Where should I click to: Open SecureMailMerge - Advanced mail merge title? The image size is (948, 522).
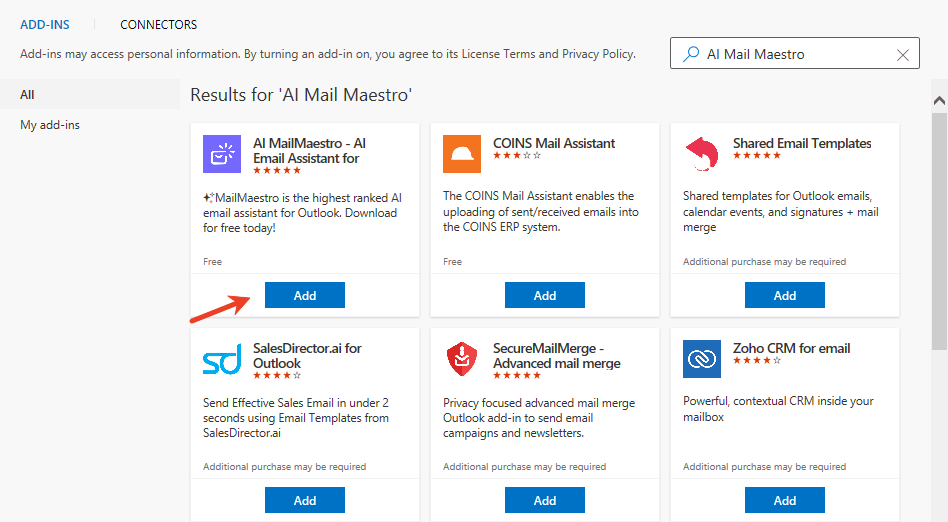[557, 356]
